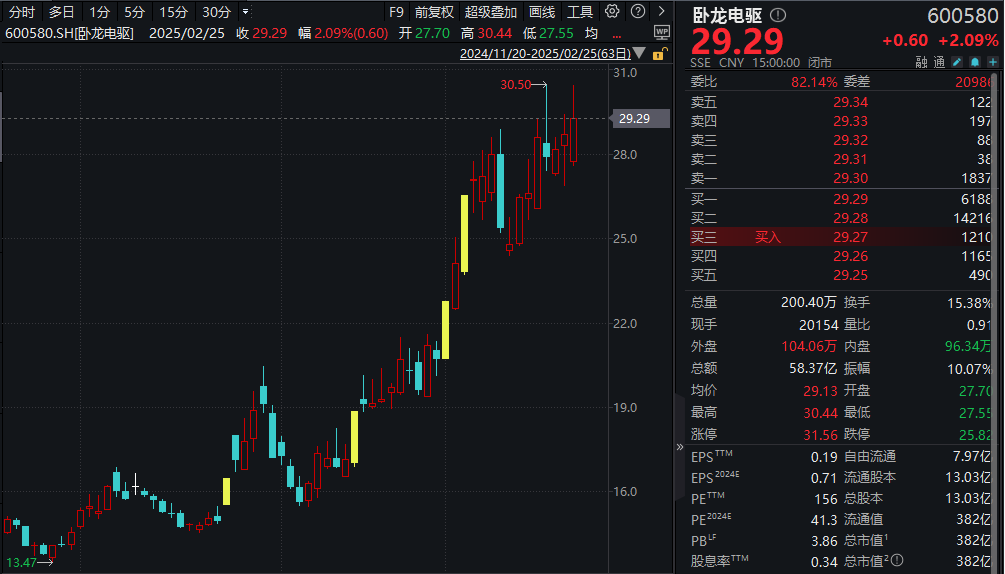Toggle 超级叠加 overlay option
1005x574 pixels.
tap(490, 12)
